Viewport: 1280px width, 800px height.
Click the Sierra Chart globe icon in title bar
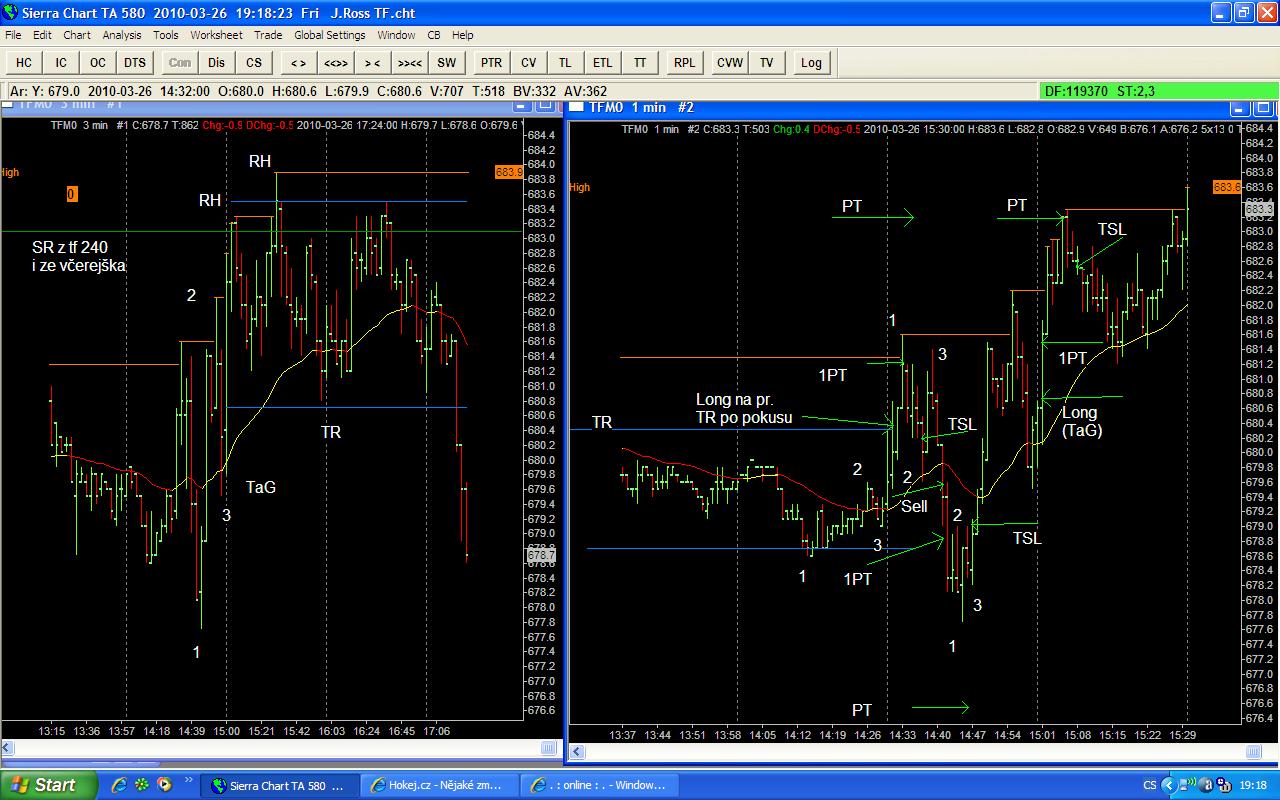tap(12, 13)
